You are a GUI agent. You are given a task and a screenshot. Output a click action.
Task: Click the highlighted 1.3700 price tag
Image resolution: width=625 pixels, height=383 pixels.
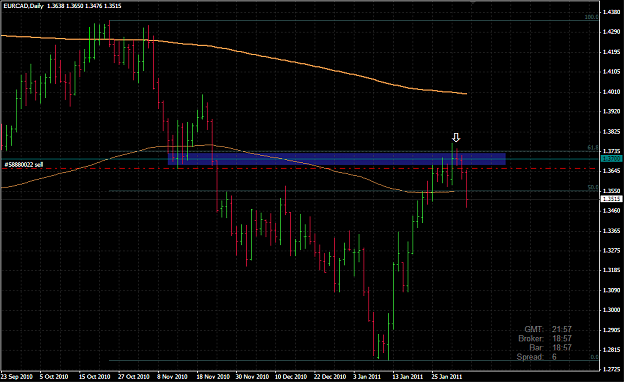[611, 159]
